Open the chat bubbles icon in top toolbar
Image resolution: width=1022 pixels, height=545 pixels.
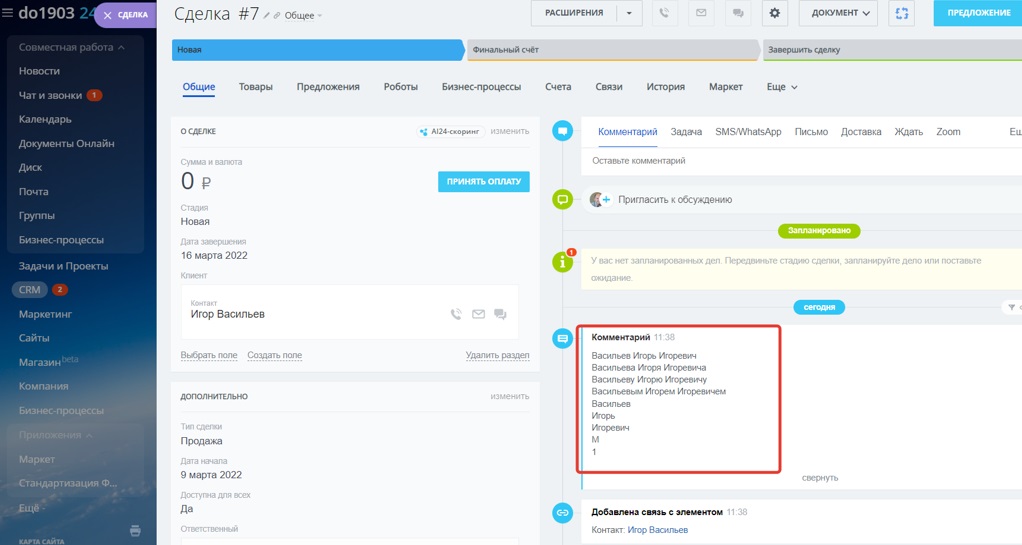[x=738, y=13]
